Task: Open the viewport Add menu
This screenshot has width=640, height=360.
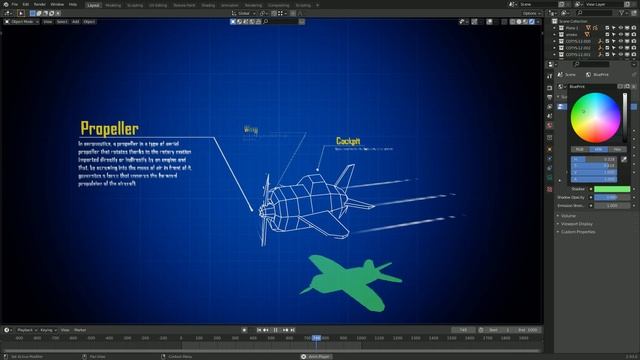Action: click(76, 22)
